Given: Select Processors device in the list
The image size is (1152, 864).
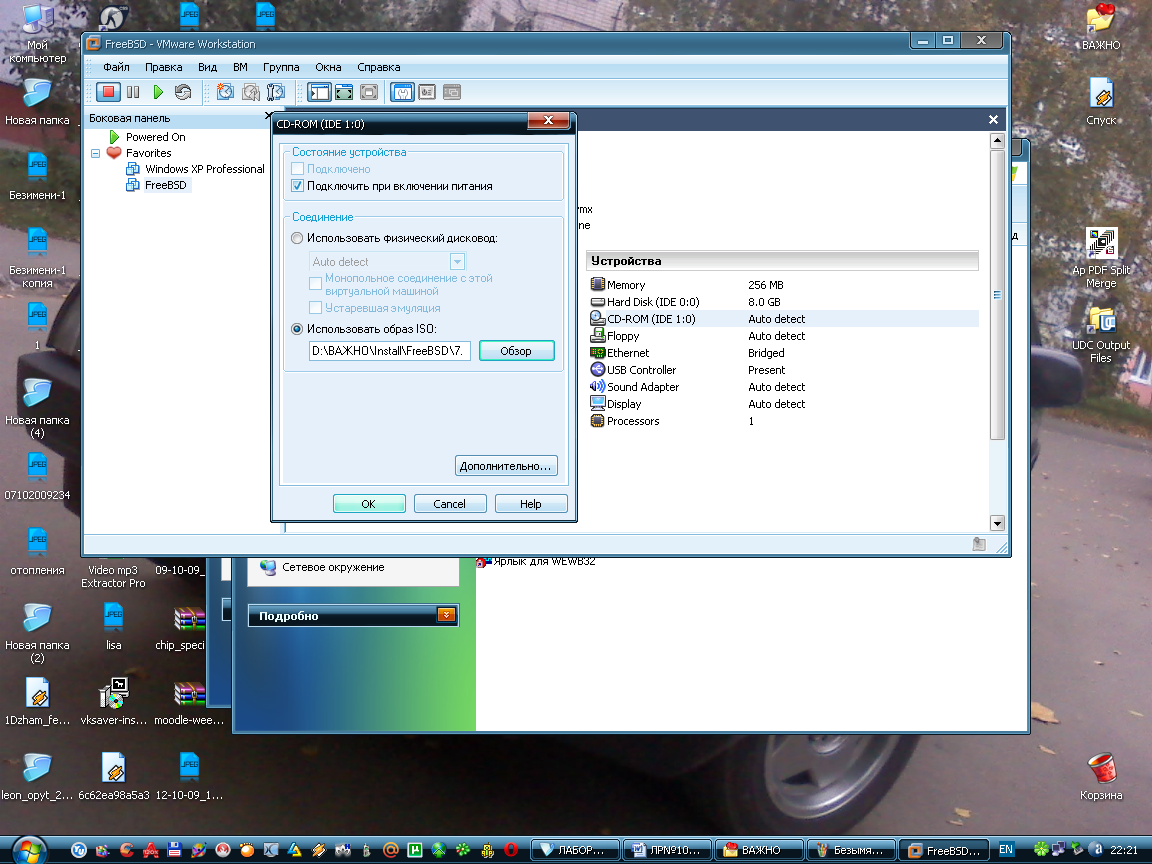Looking at the screenshot, I should pyautogui.click(x=782, y=420).
